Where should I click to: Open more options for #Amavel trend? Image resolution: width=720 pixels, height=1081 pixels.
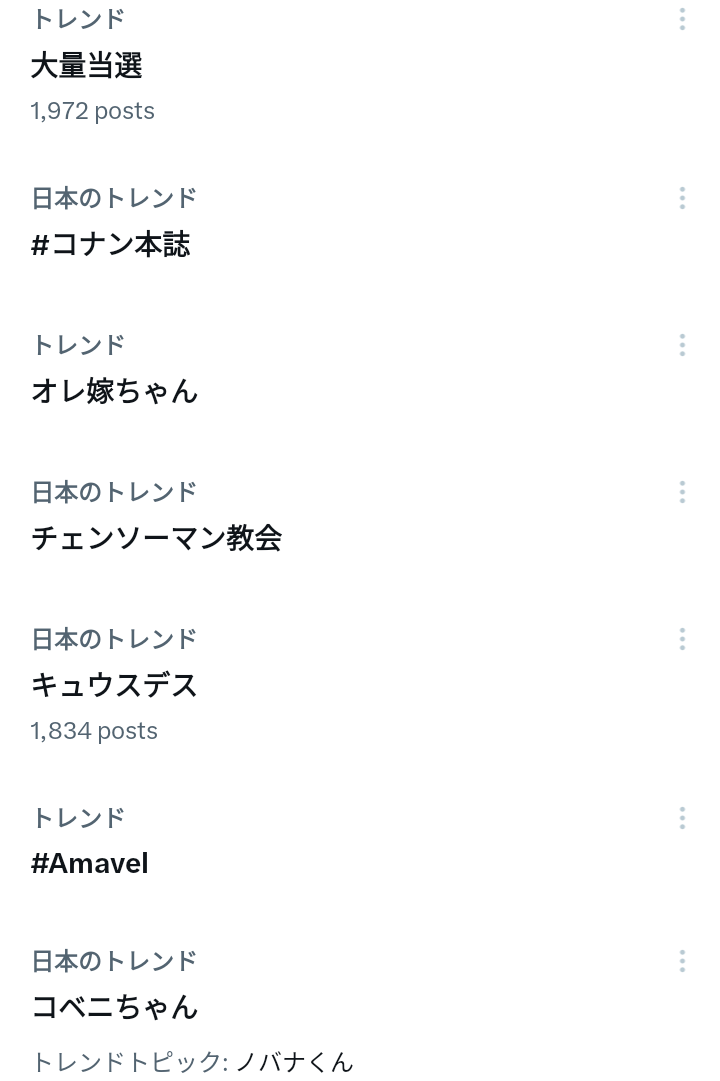point(682,817)
